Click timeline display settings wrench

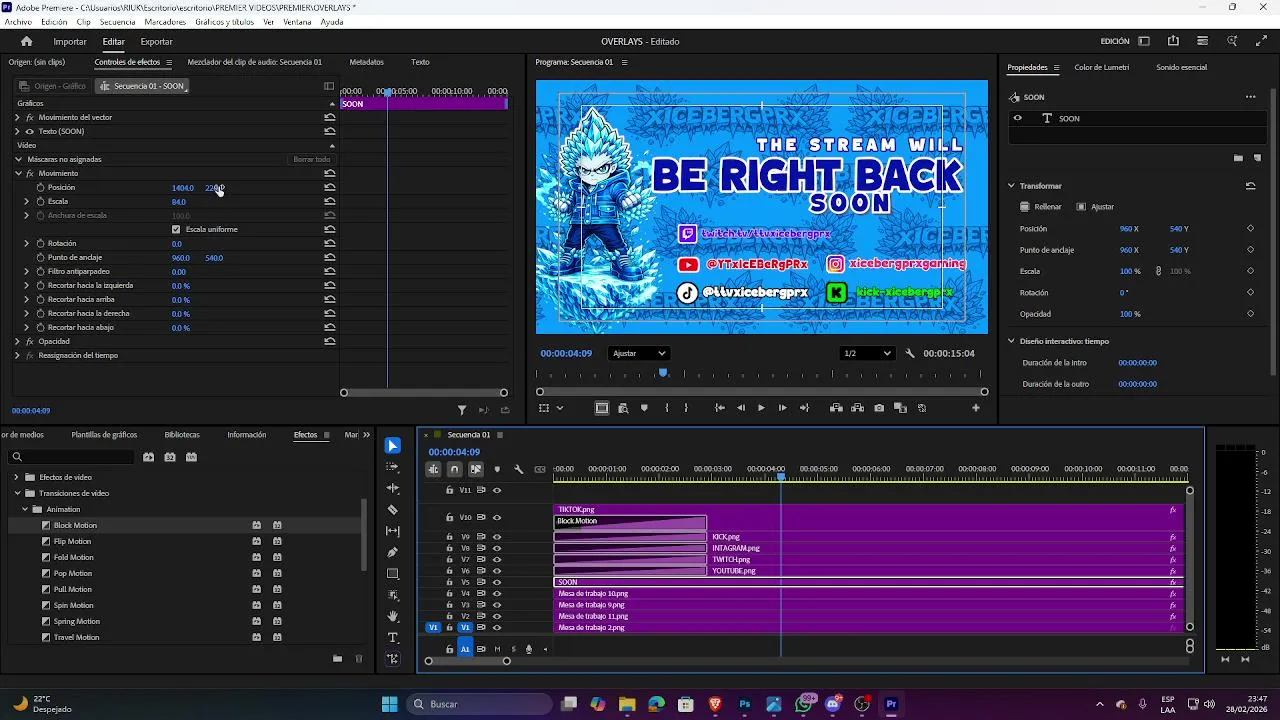coord(518,469)
